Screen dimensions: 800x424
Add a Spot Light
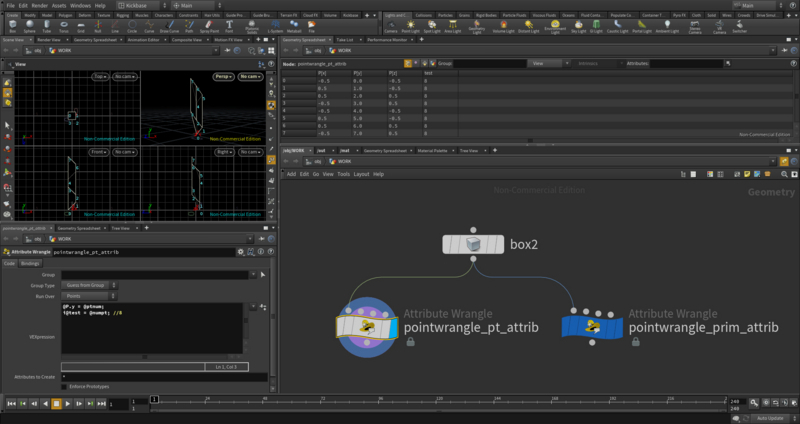coord(432,26)
